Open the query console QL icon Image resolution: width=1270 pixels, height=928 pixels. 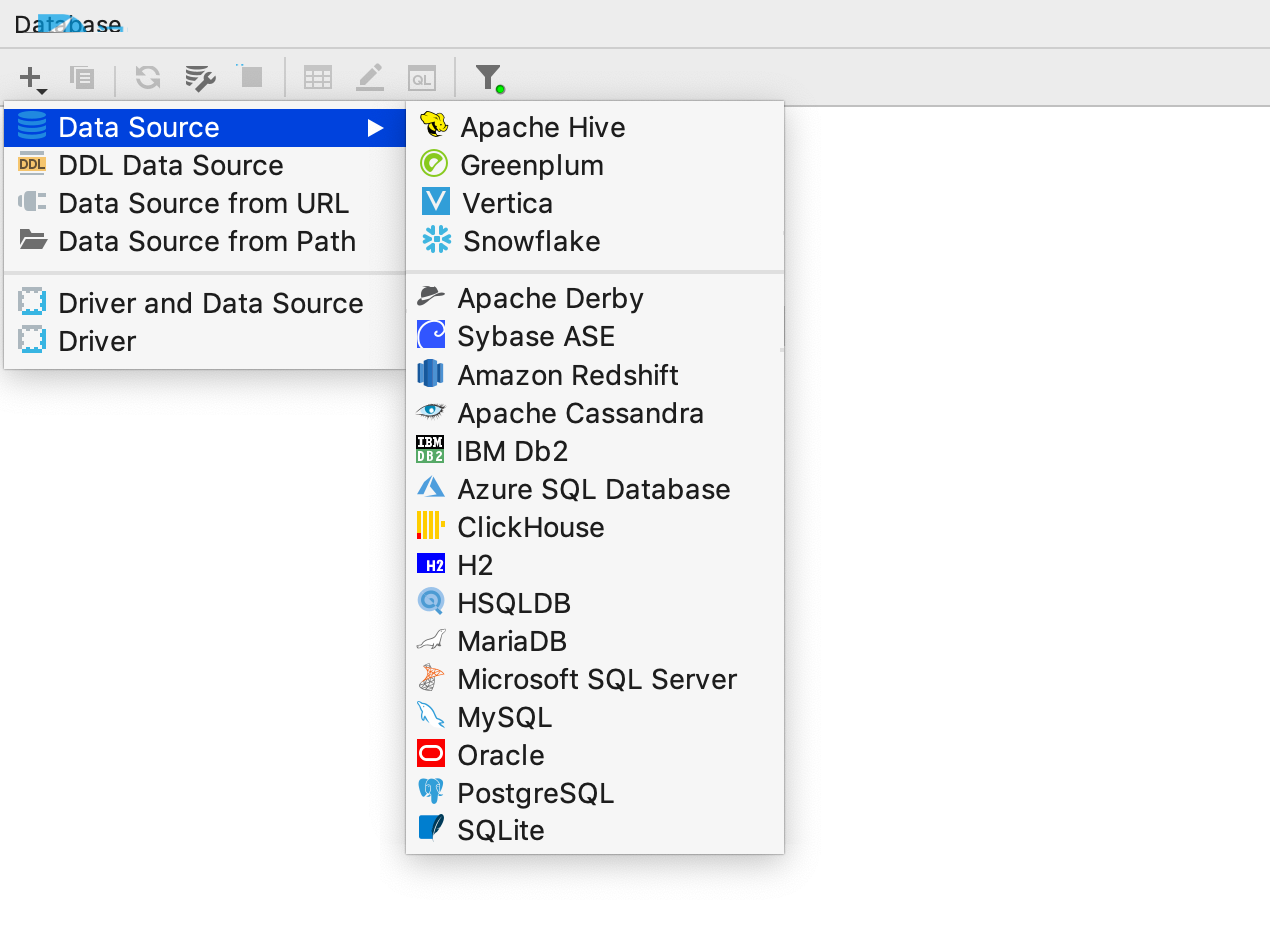pyautogui.click(x=422, y=78)
